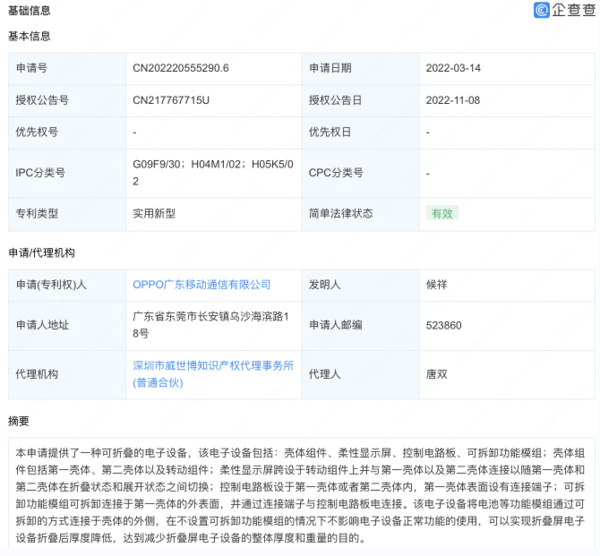Click the 有效 legal status badge
Image resolution: width=600 pixels, height=556 pixels.
(442, 213)
